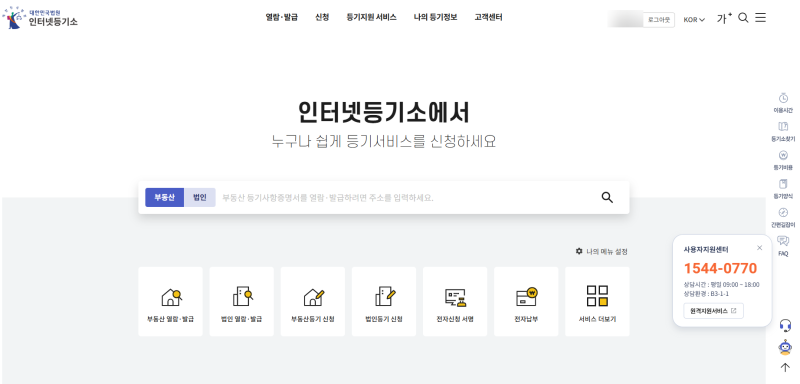Open 이용시간 from the side rail

click(x=783, y=103)
